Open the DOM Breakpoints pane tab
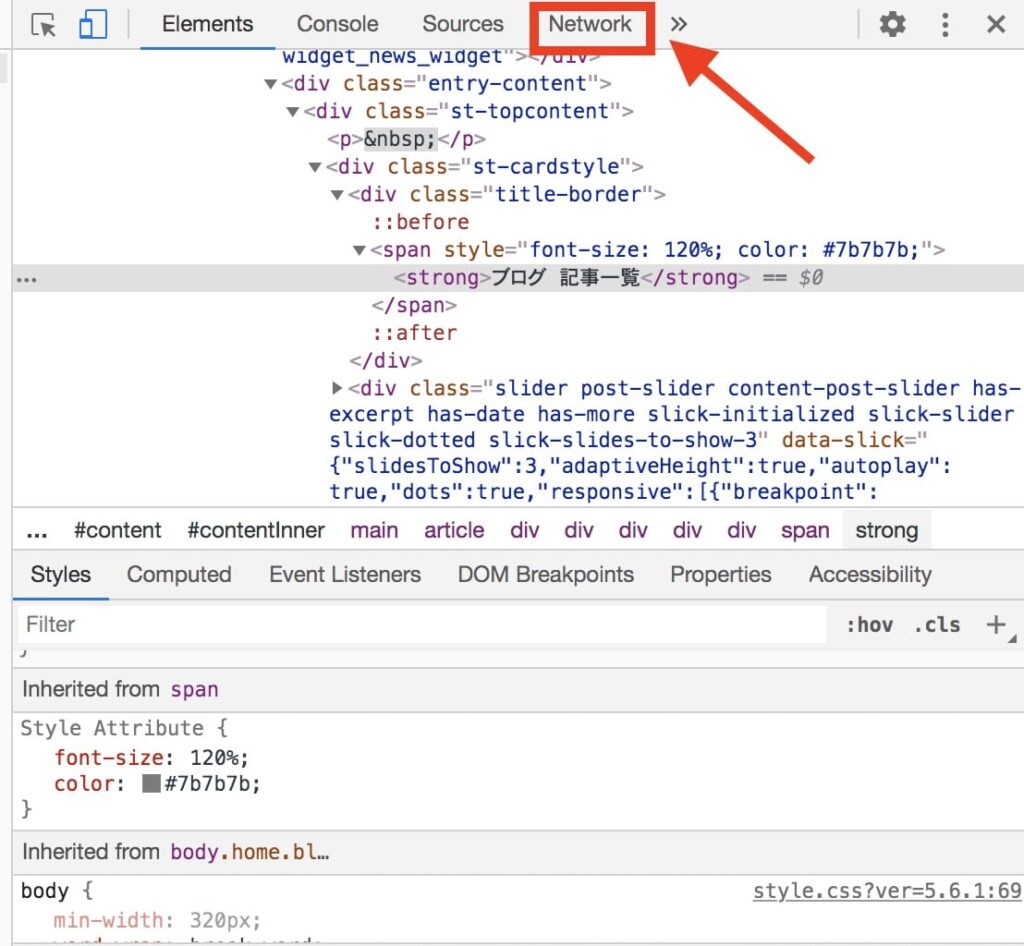Viewport: 1024px width, 946px height. coord(546,575)
